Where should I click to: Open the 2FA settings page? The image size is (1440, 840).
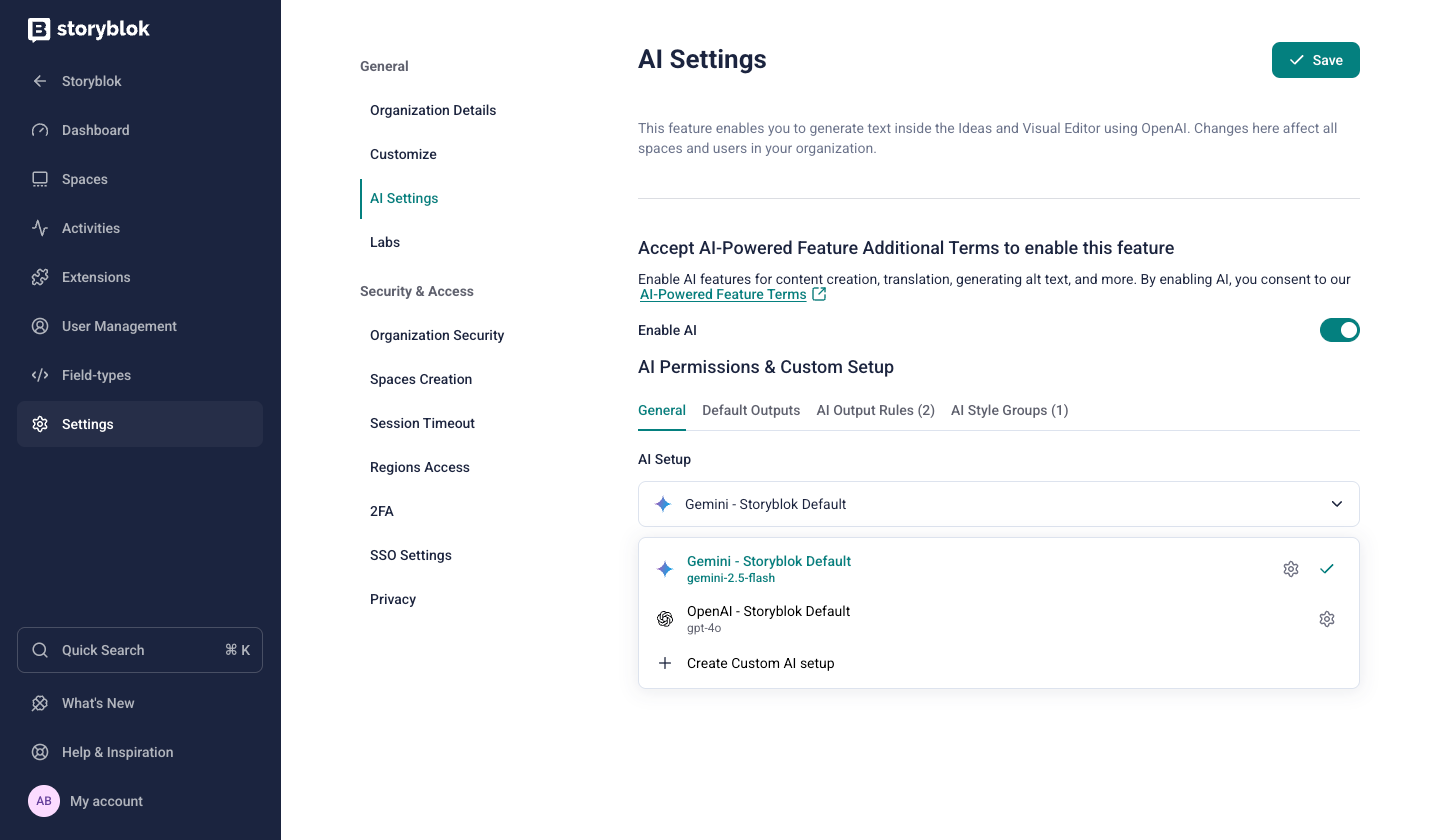pos(382,511)
